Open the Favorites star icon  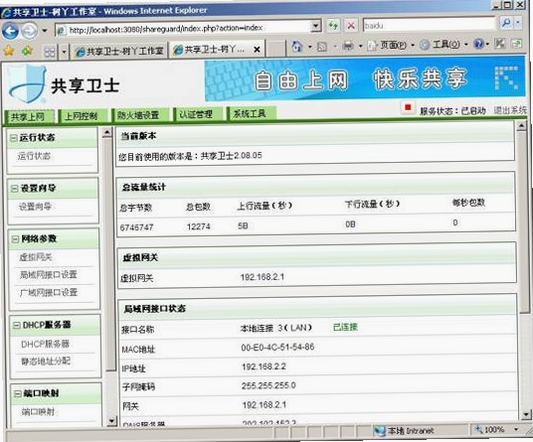(x=9, y=51)
